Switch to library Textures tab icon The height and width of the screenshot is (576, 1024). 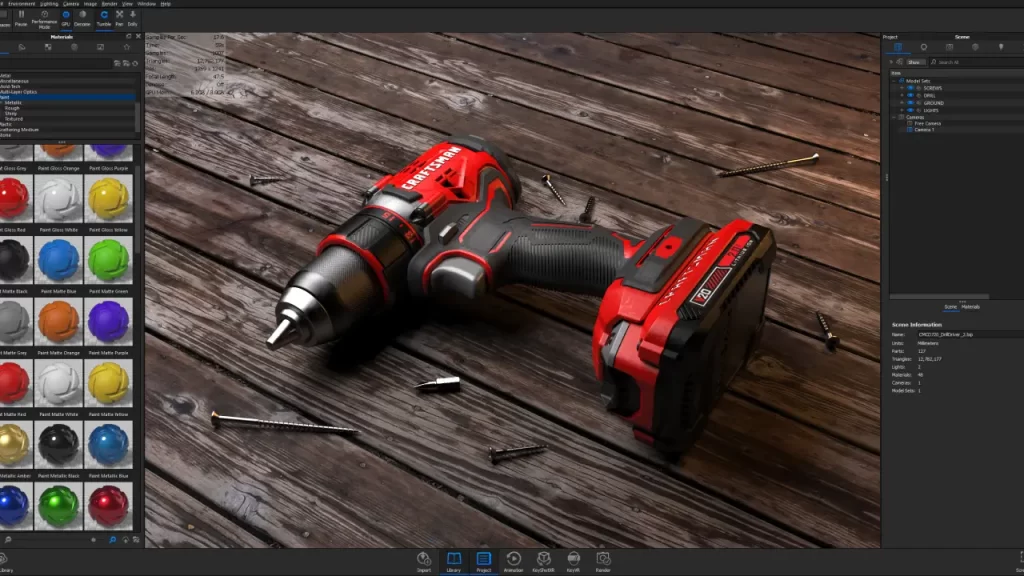click(x=48, y=47)
